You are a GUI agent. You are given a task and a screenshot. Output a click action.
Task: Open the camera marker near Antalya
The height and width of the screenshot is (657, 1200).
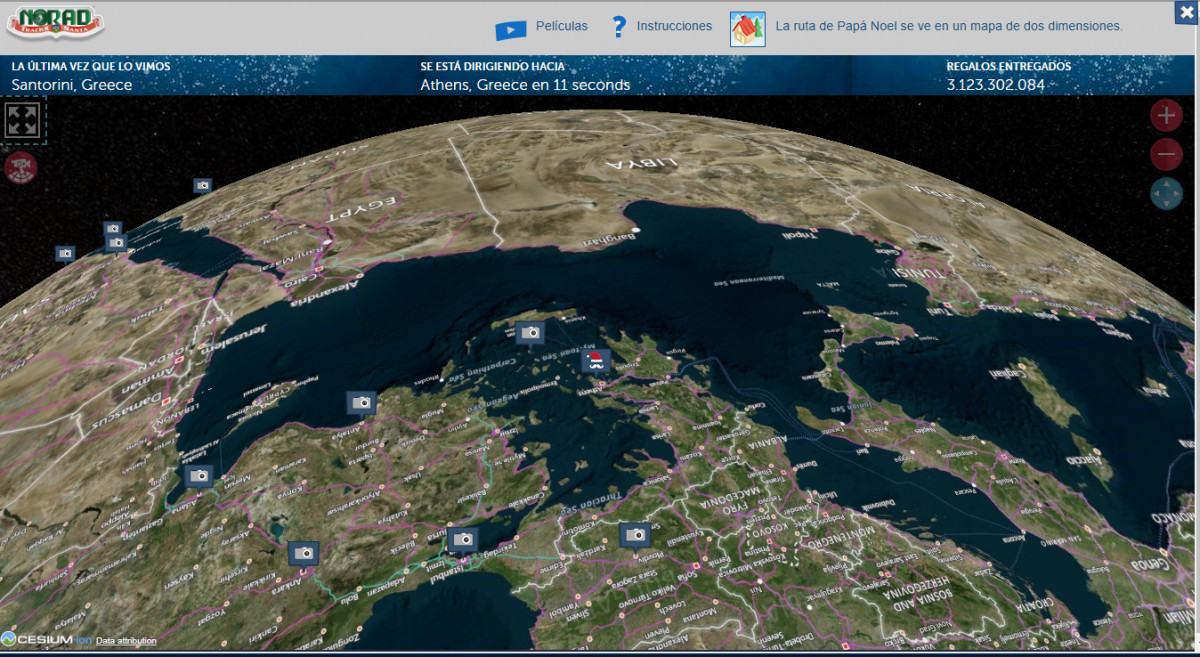pos(361,402)
